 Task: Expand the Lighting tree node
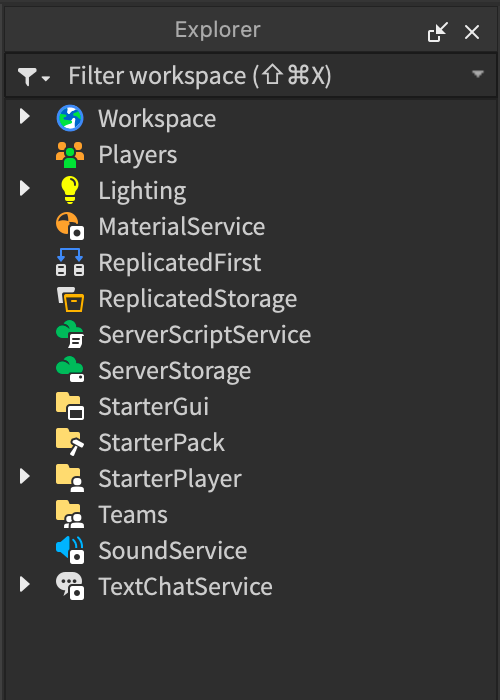25,188
